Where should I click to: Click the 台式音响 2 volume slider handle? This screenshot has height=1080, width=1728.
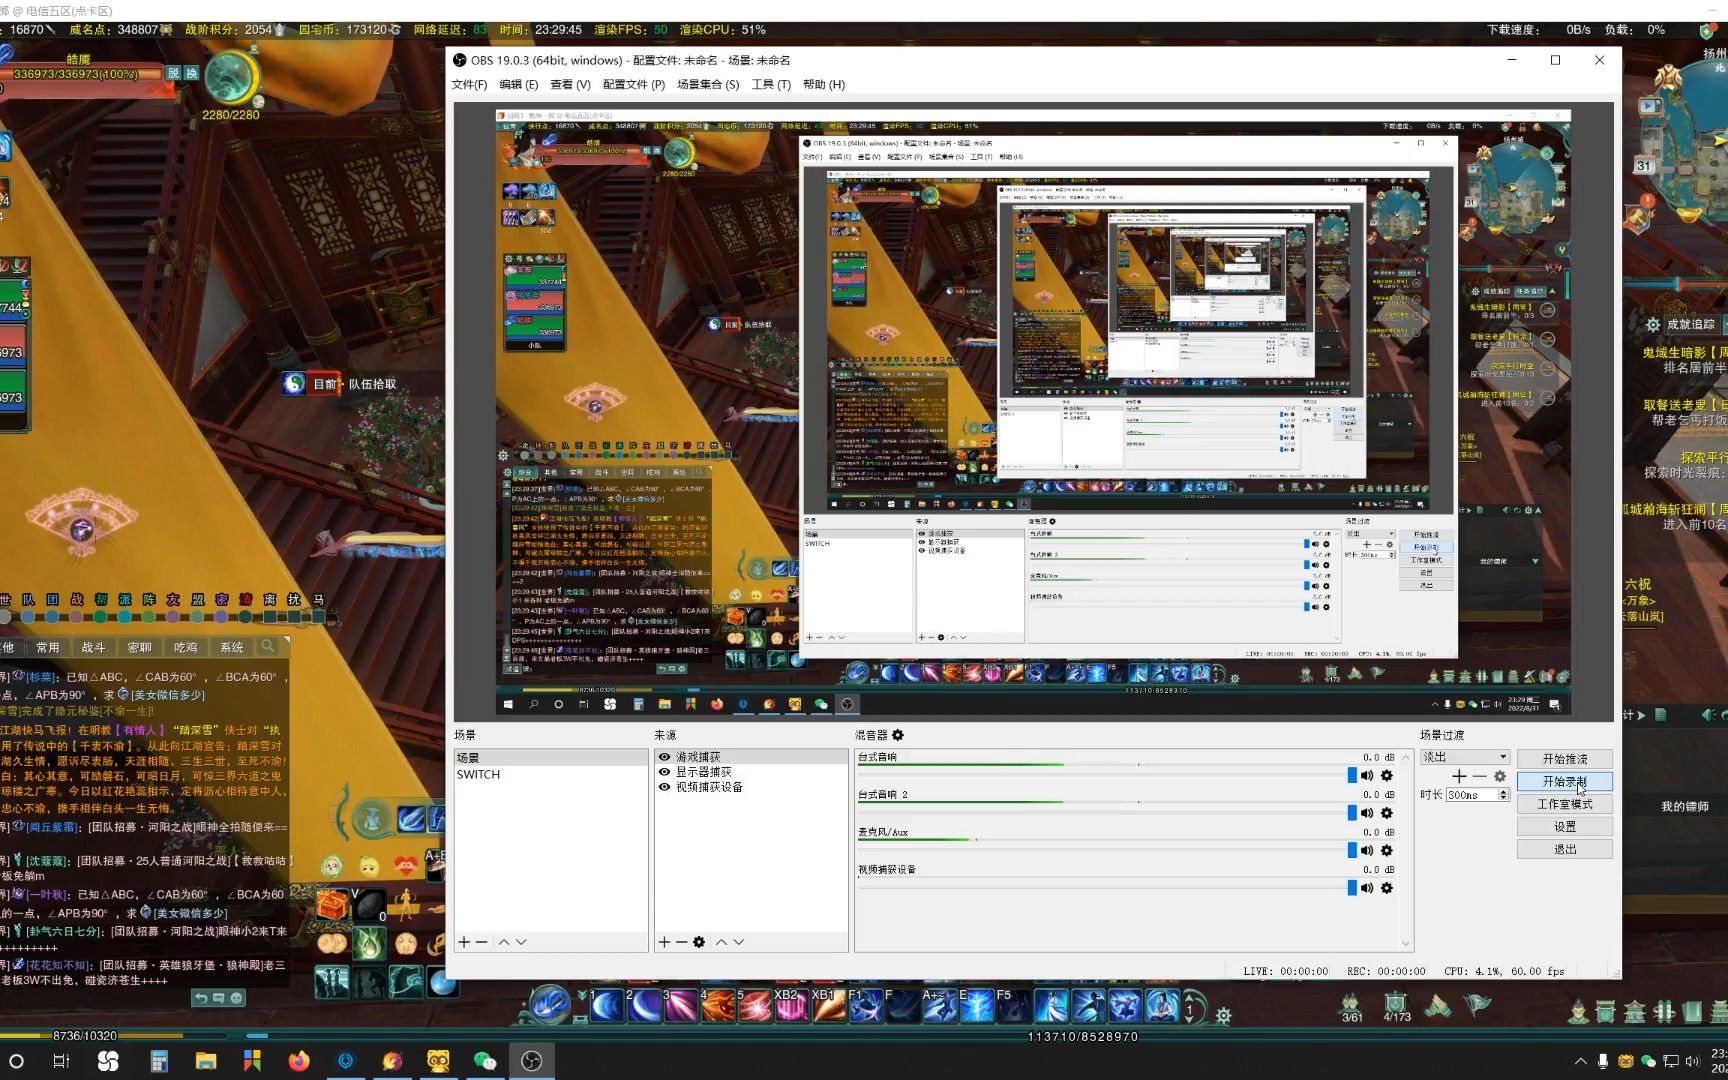pos(1352,813)
